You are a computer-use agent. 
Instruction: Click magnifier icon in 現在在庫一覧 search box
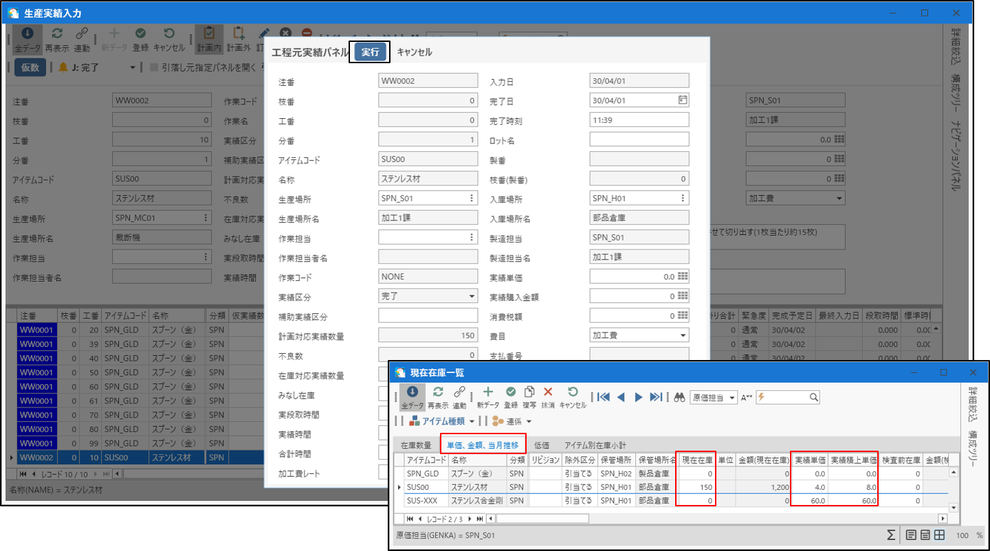[x=813, y=397]
